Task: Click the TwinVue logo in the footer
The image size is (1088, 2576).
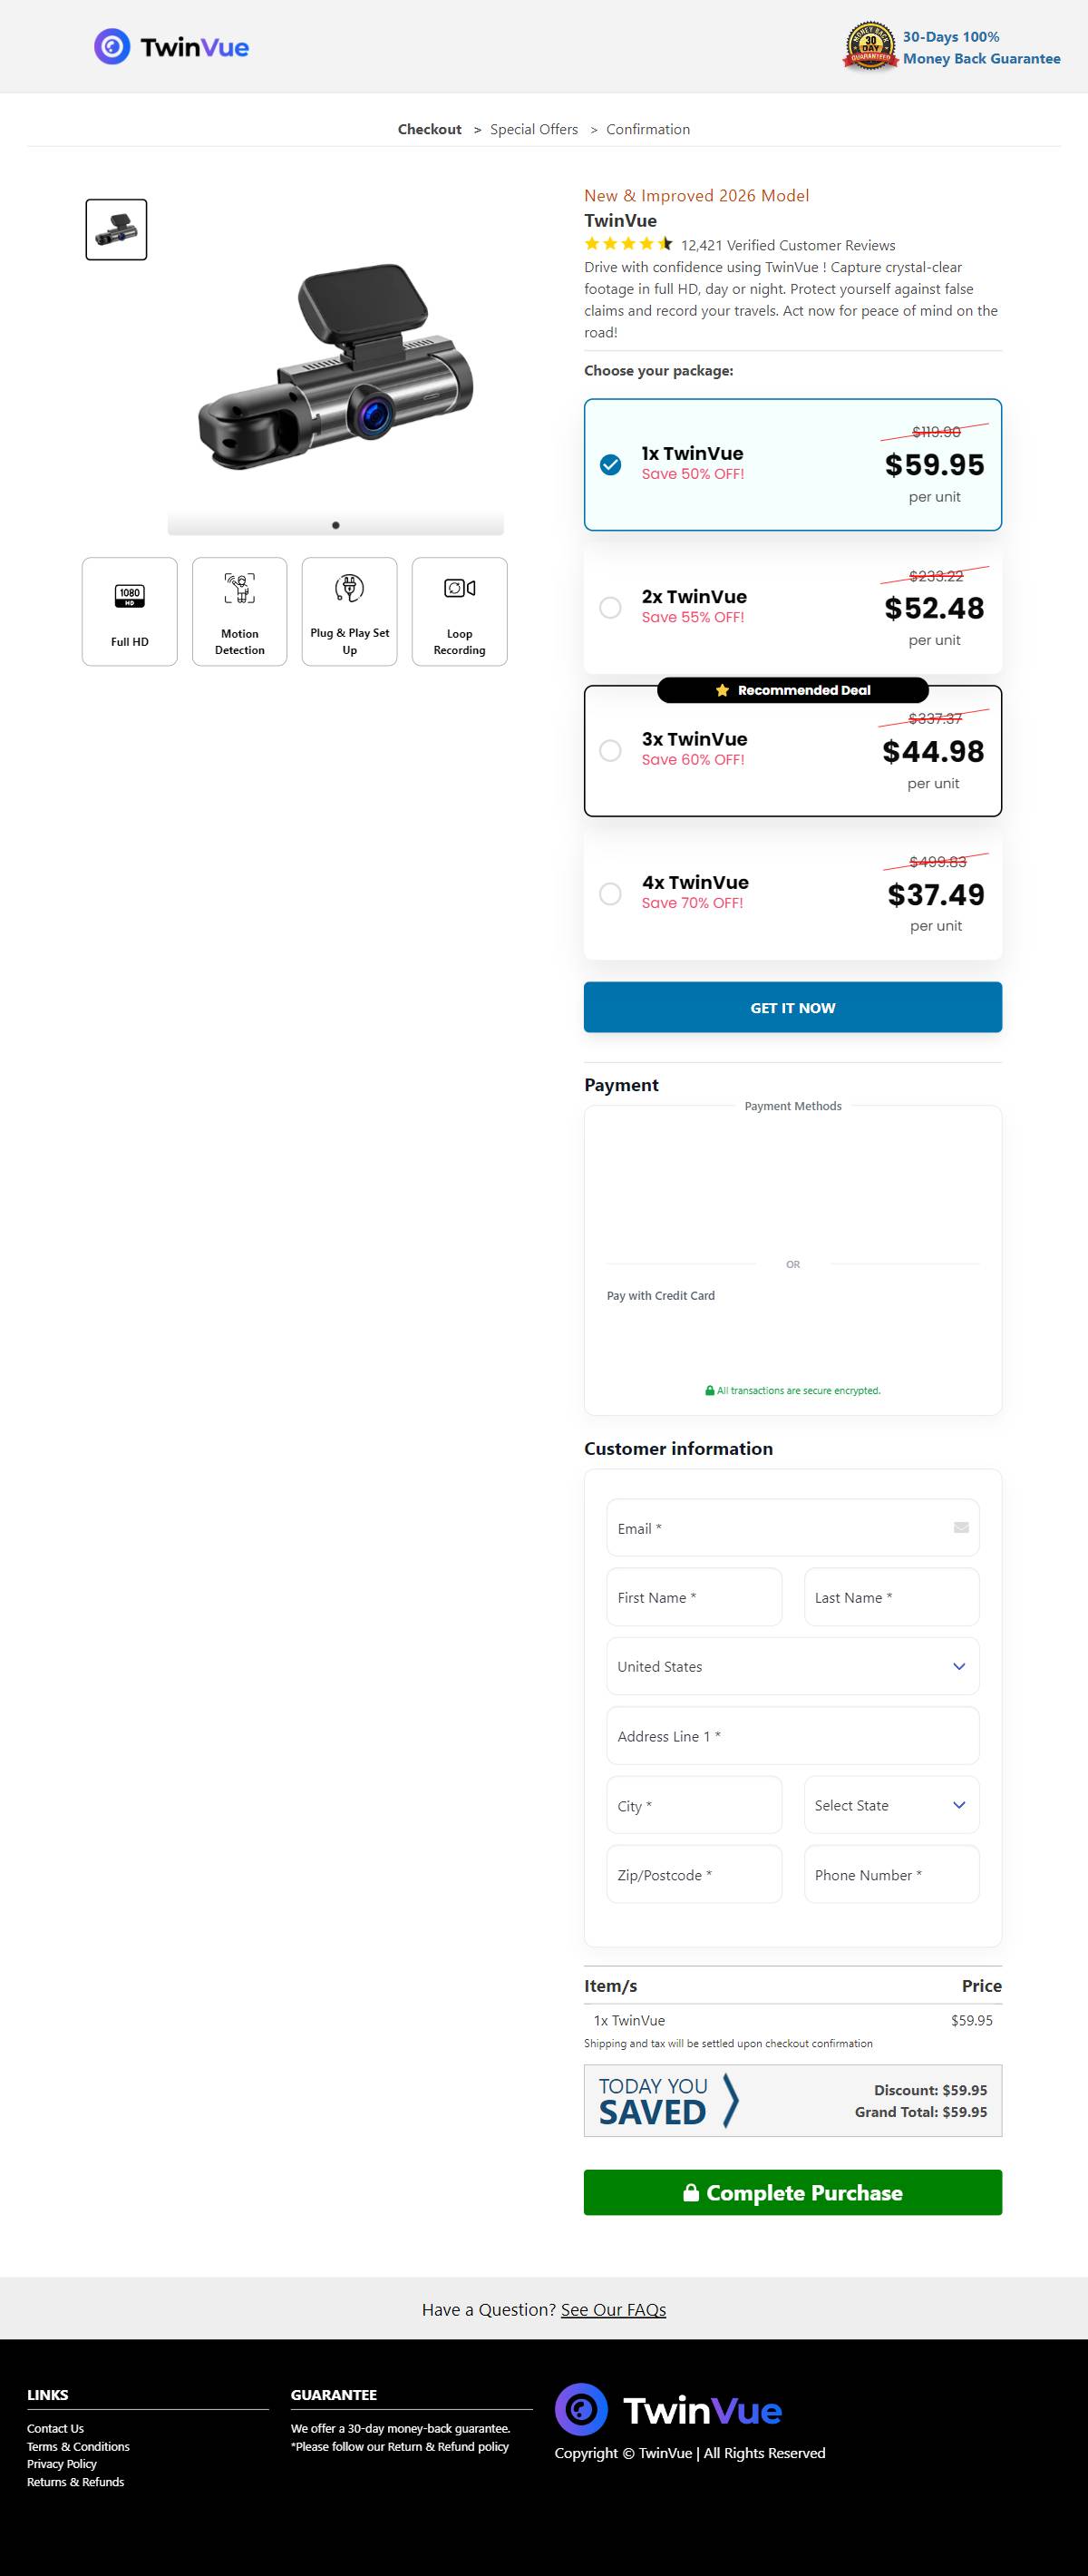Action: click(x=668, y=2409)
